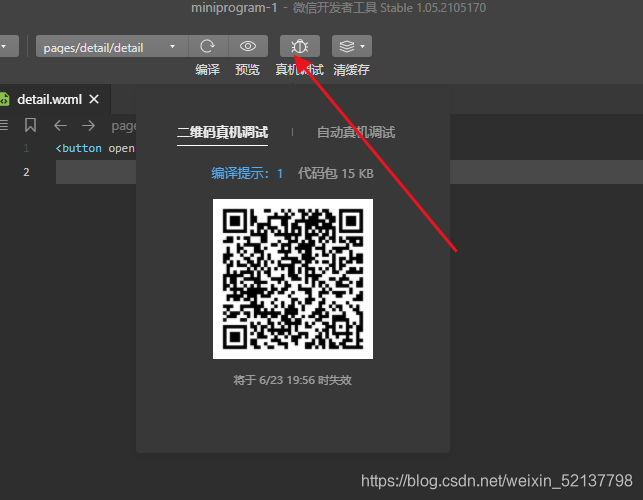The height and width of the screenshot is (500, 643).
Task: Open the pages/detail/detail compile mode dropdown
Action: pyautogui.click(x=112, y=46)
